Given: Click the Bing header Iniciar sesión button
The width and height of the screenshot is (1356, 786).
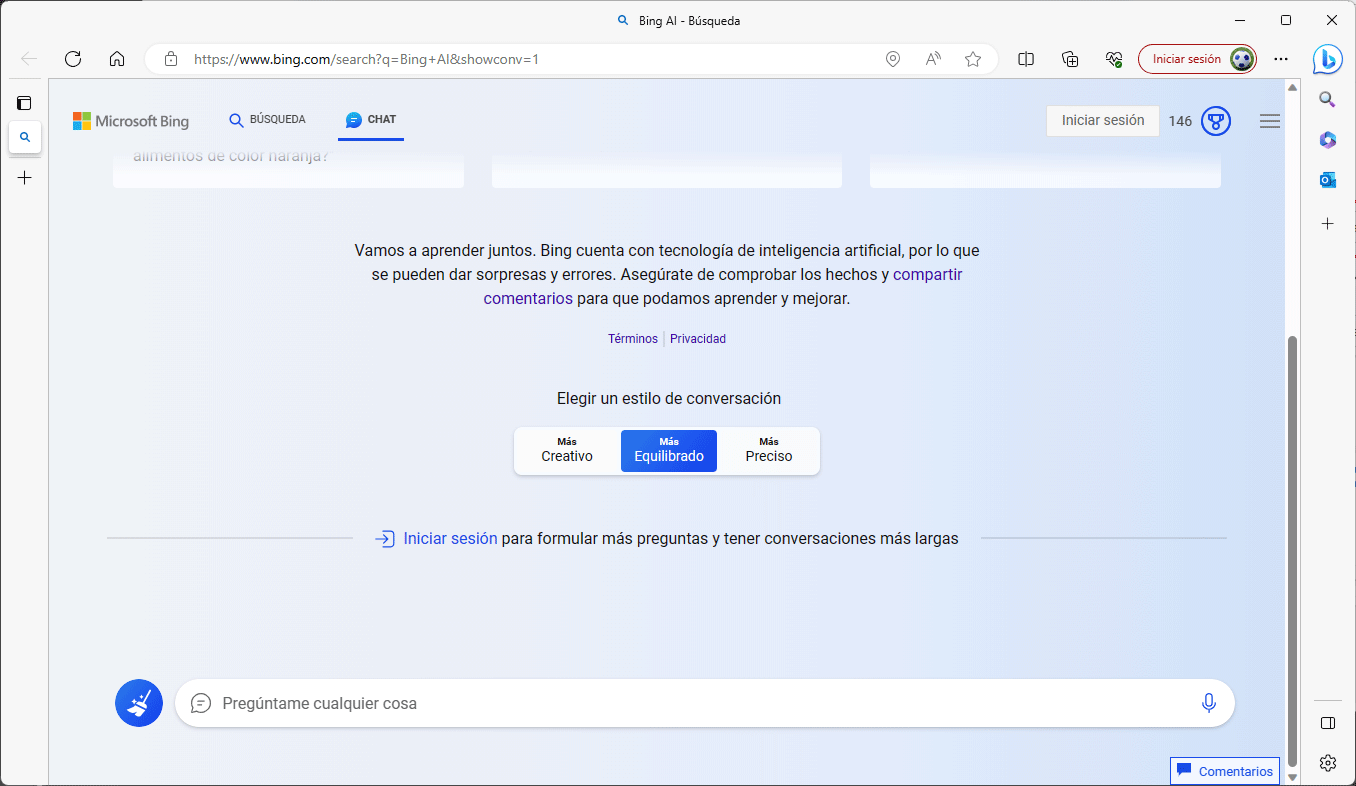Looking at the screenshot, I should [x=1103, y=120].
